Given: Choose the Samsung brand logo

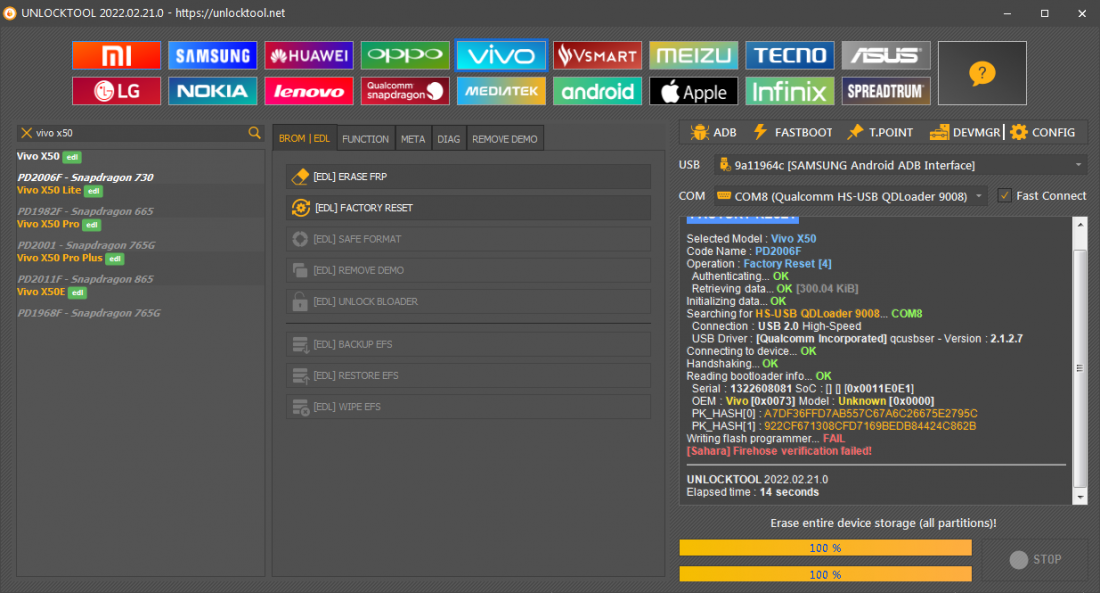Looking at the screenshot, I should pyautogui.click(x=213, y=55).
